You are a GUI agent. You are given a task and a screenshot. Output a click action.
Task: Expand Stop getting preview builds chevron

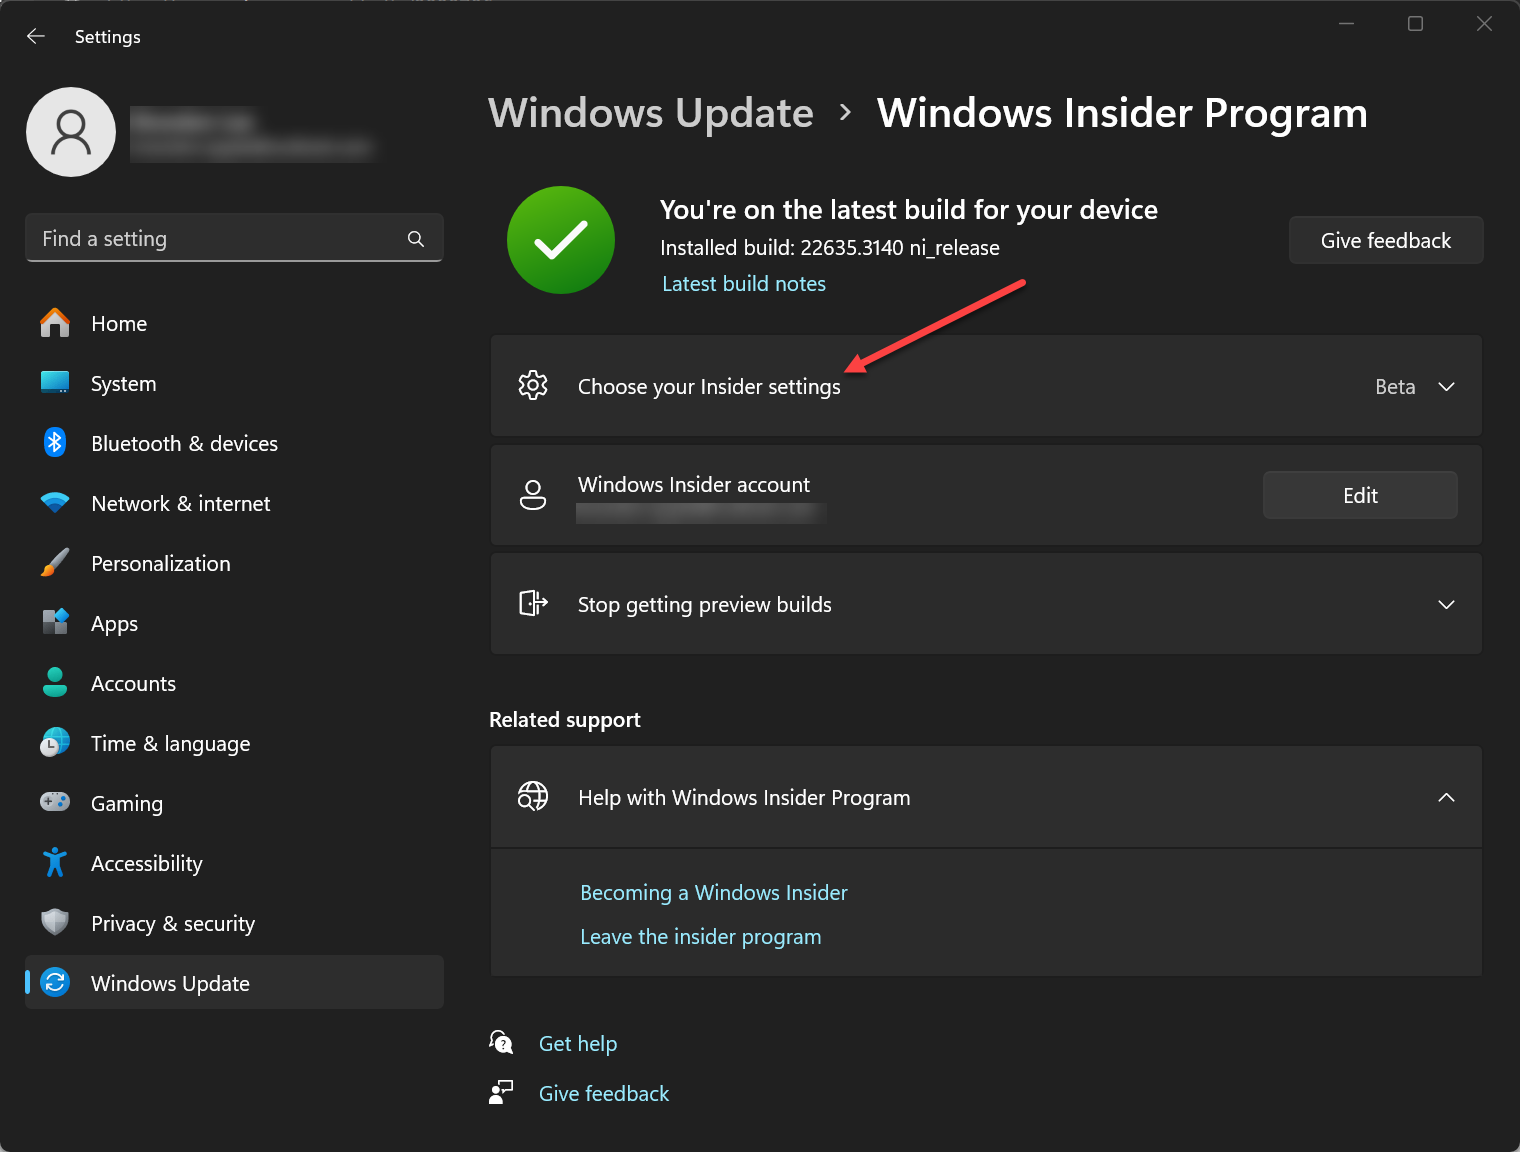pos(1446,604)
